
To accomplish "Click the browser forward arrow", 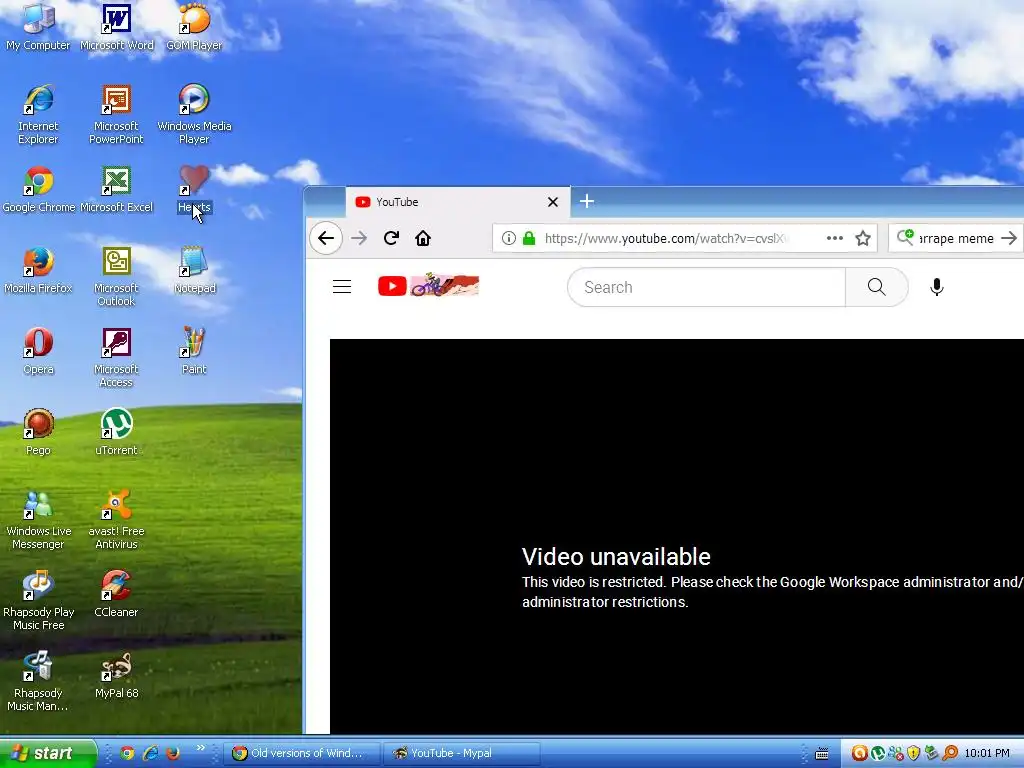I will (x=359, y=238).
